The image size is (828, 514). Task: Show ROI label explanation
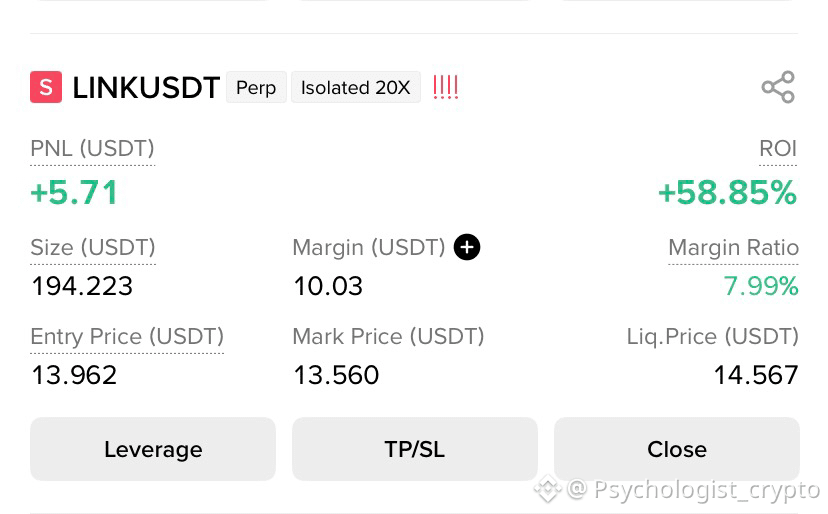(x=778, y=149)
